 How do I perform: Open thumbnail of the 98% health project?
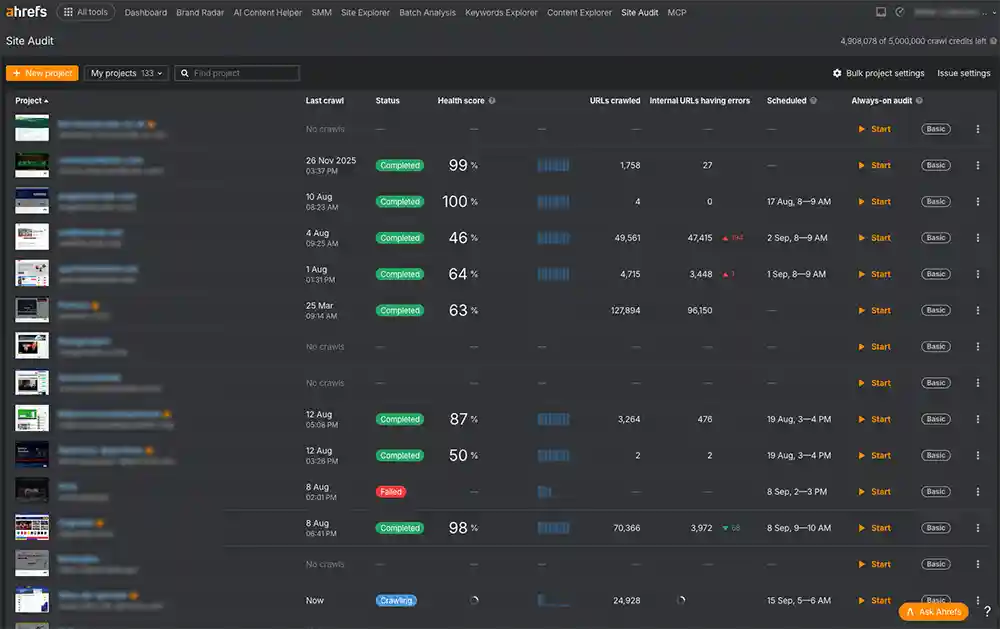[x=32, y=528]
